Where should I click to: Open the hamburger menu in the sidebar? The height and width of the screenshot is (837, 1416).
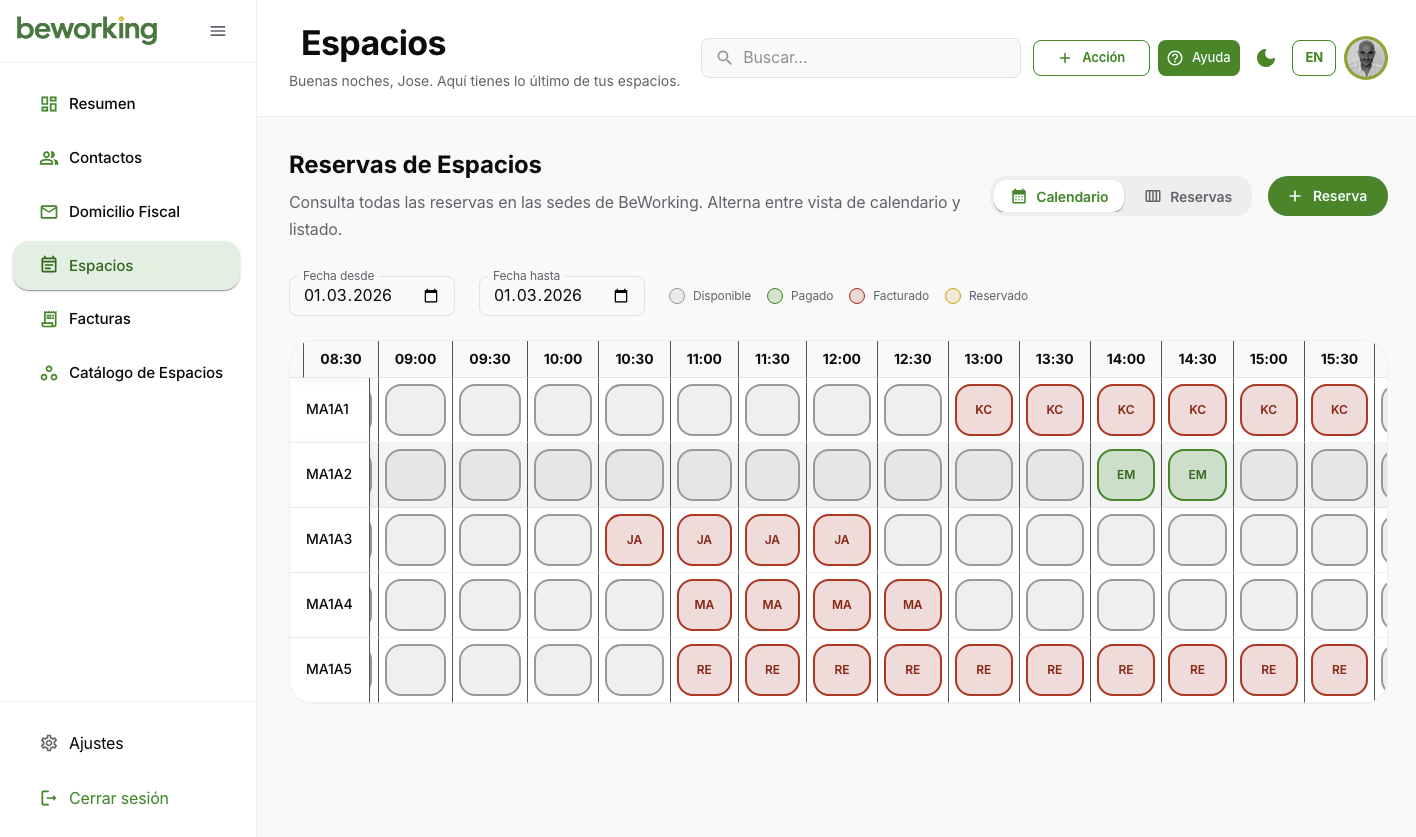218,31
